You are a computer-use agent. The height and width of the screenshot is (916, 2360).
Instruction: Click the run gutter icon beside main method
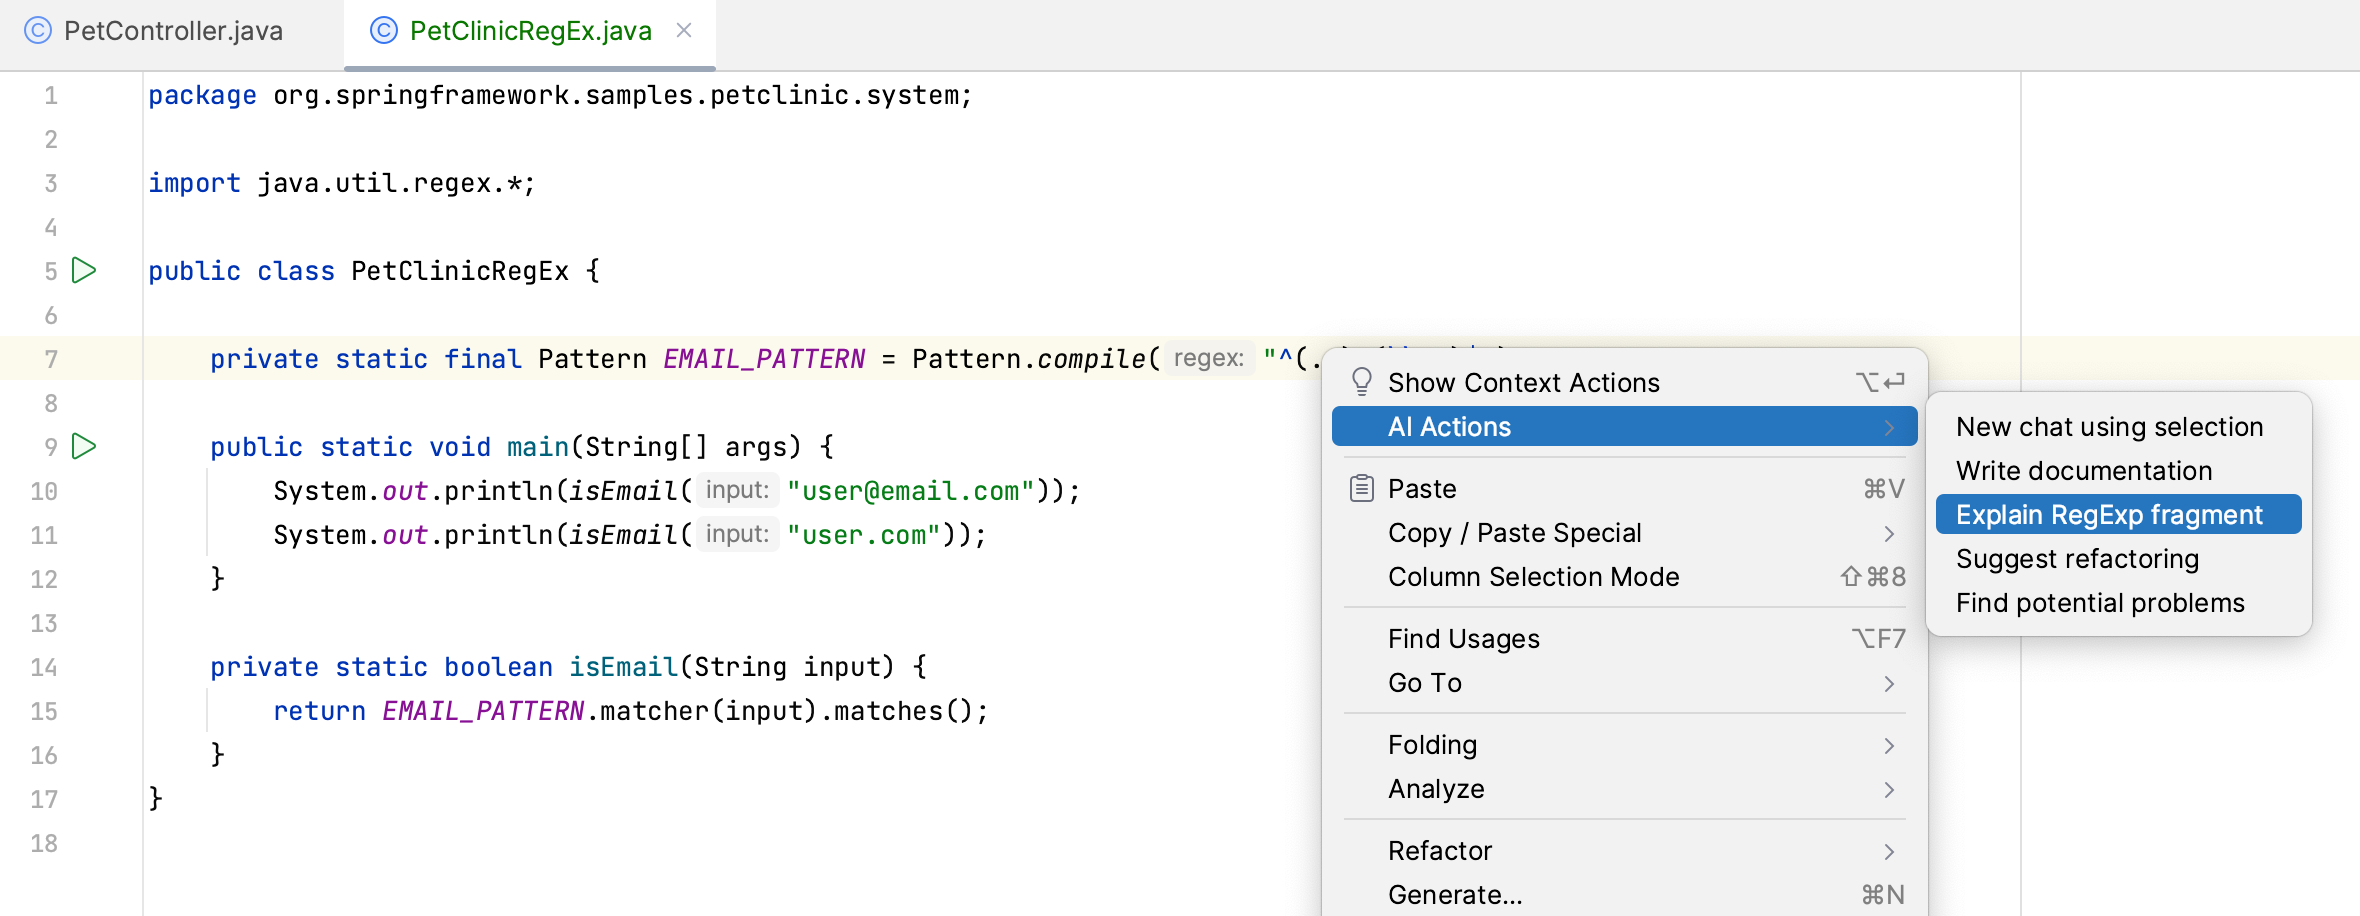(85, 446)
